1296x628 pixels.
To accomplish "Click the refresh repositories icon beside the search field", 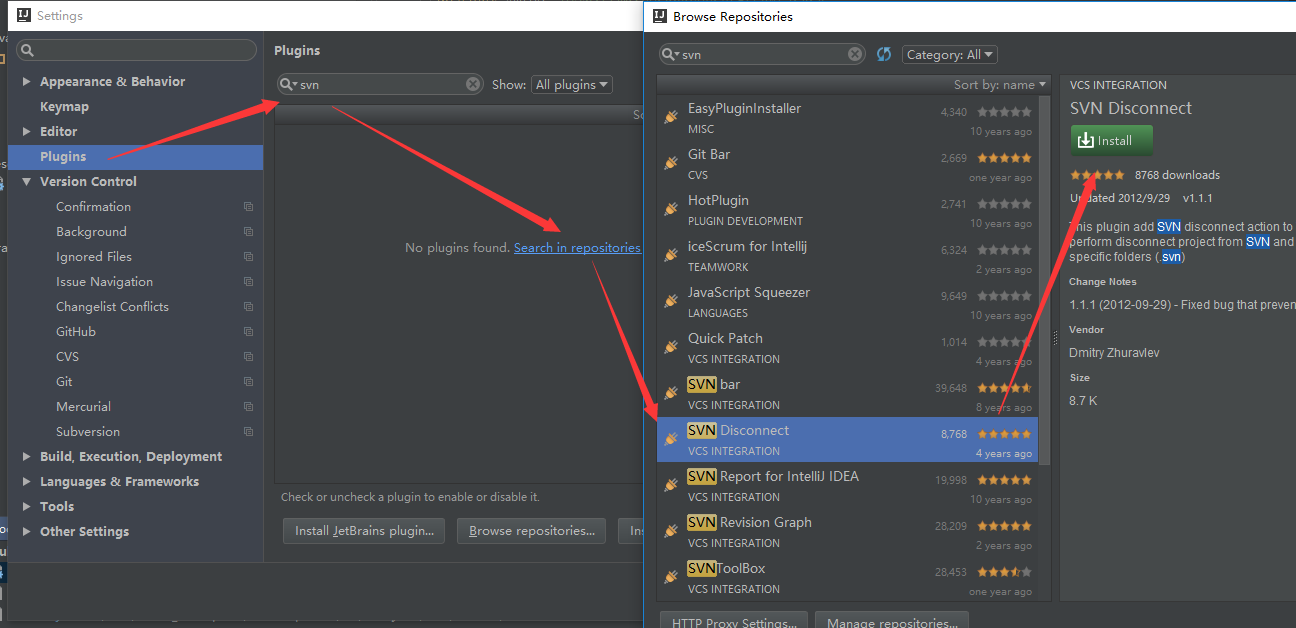I will point(884,54).
